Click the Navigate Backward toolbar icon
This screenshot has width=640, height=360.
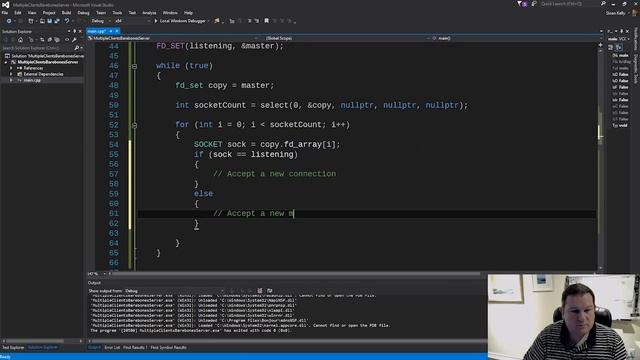tap(9, 21)
